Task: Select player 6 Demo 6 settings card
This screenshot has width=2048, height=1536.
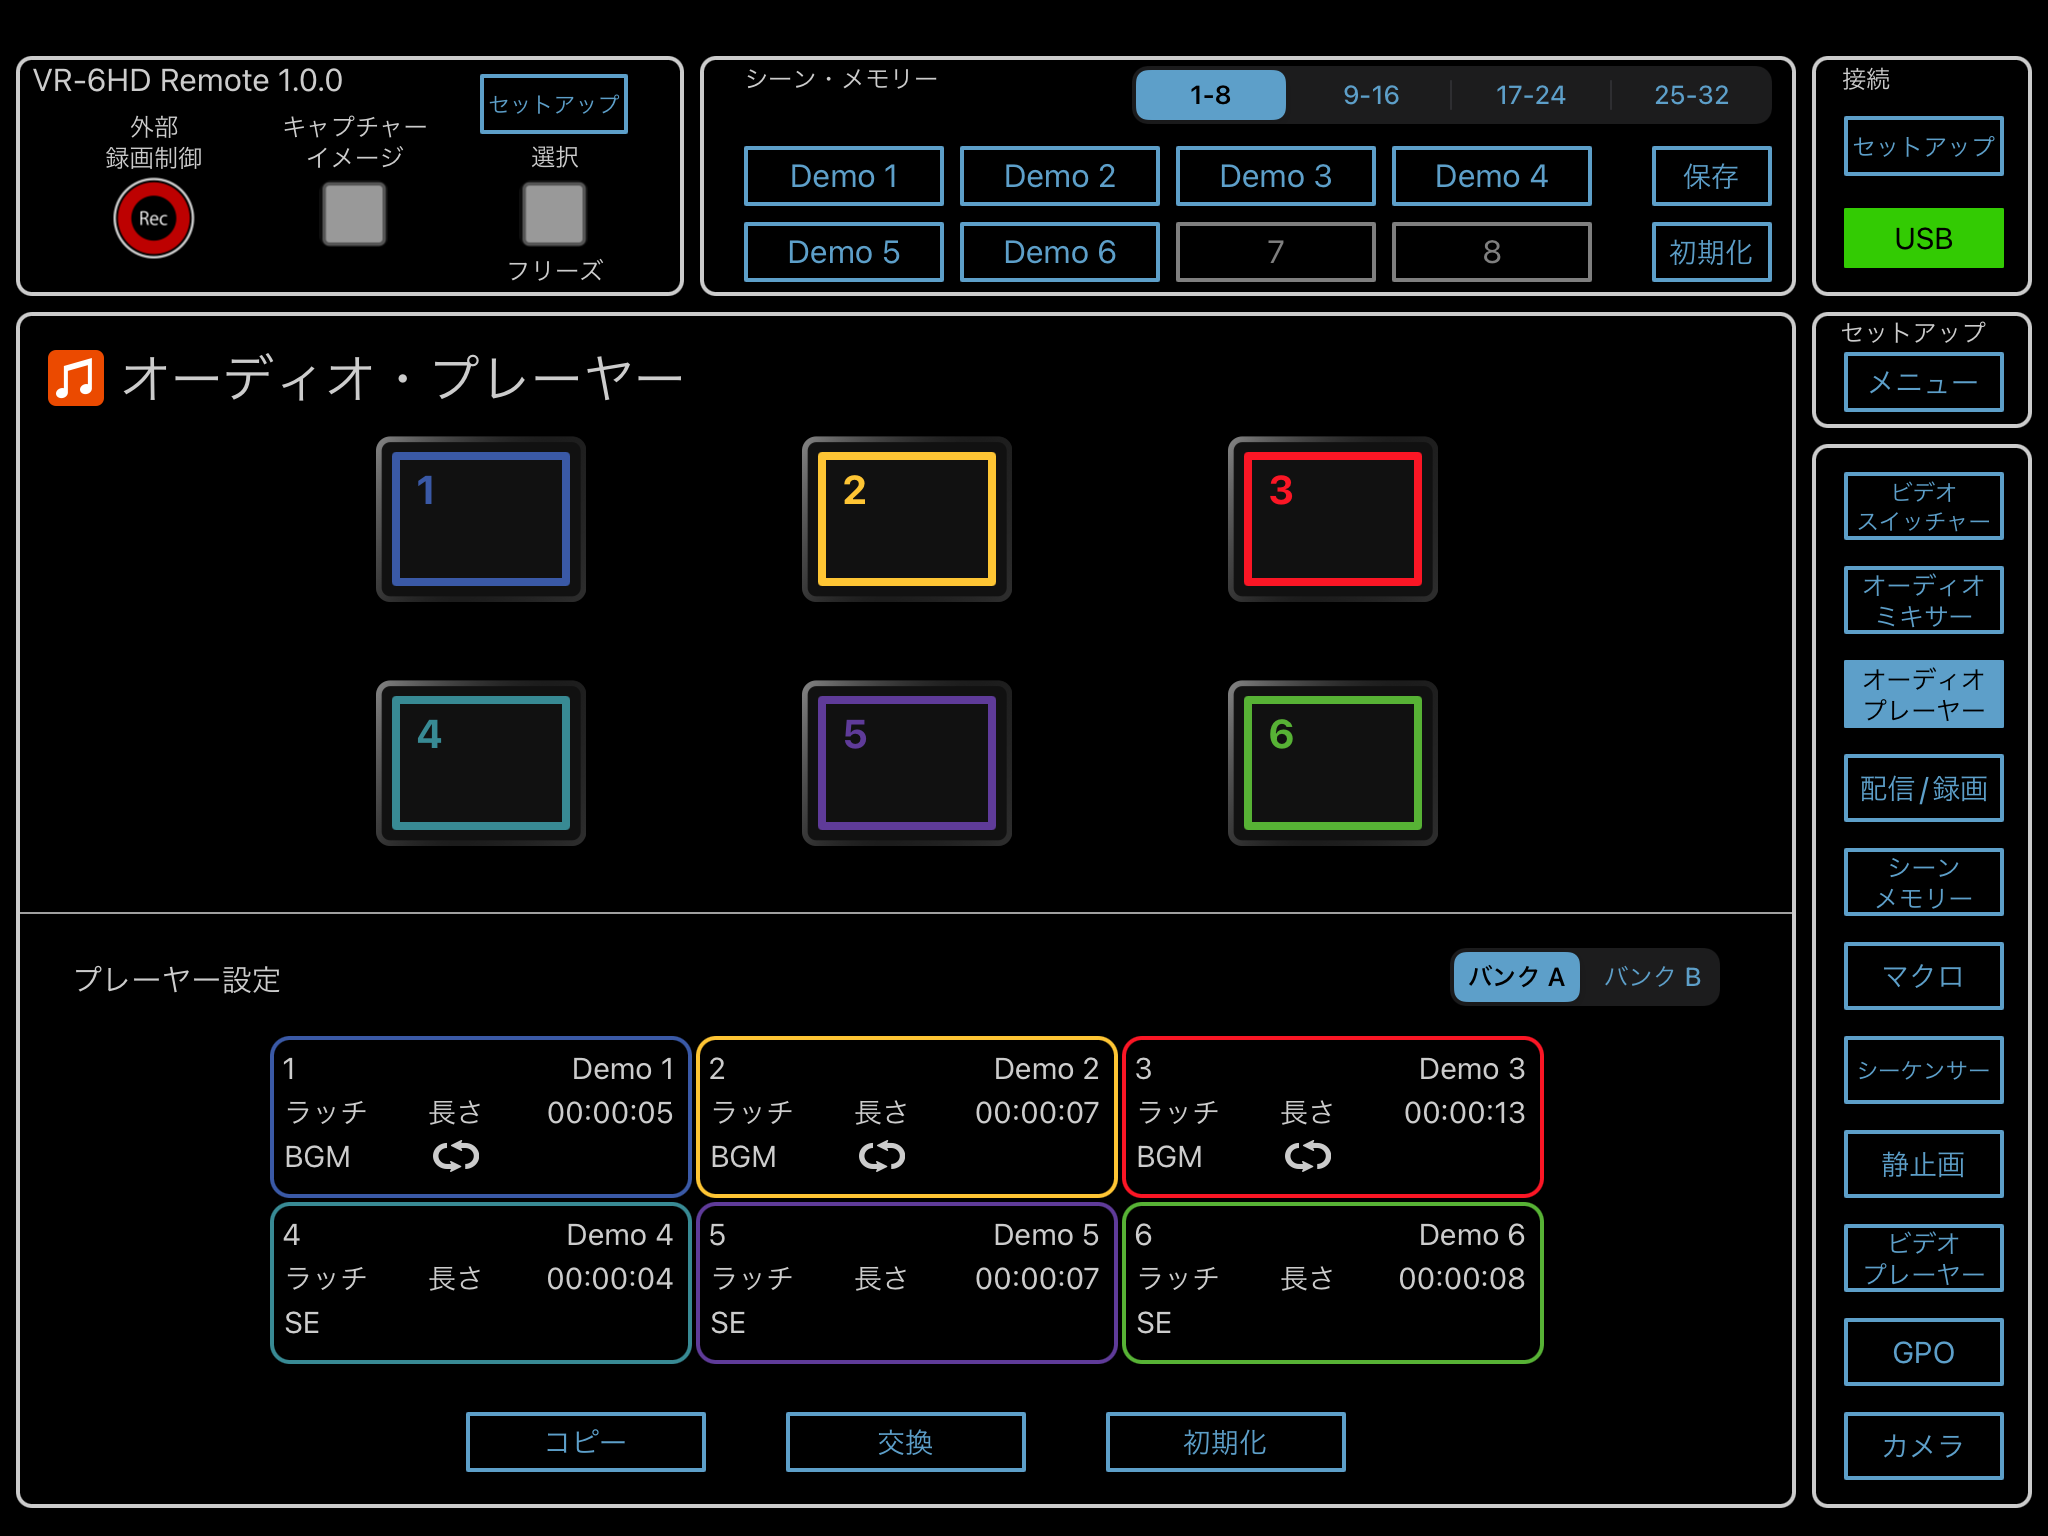Action: pos(1333,1283)
